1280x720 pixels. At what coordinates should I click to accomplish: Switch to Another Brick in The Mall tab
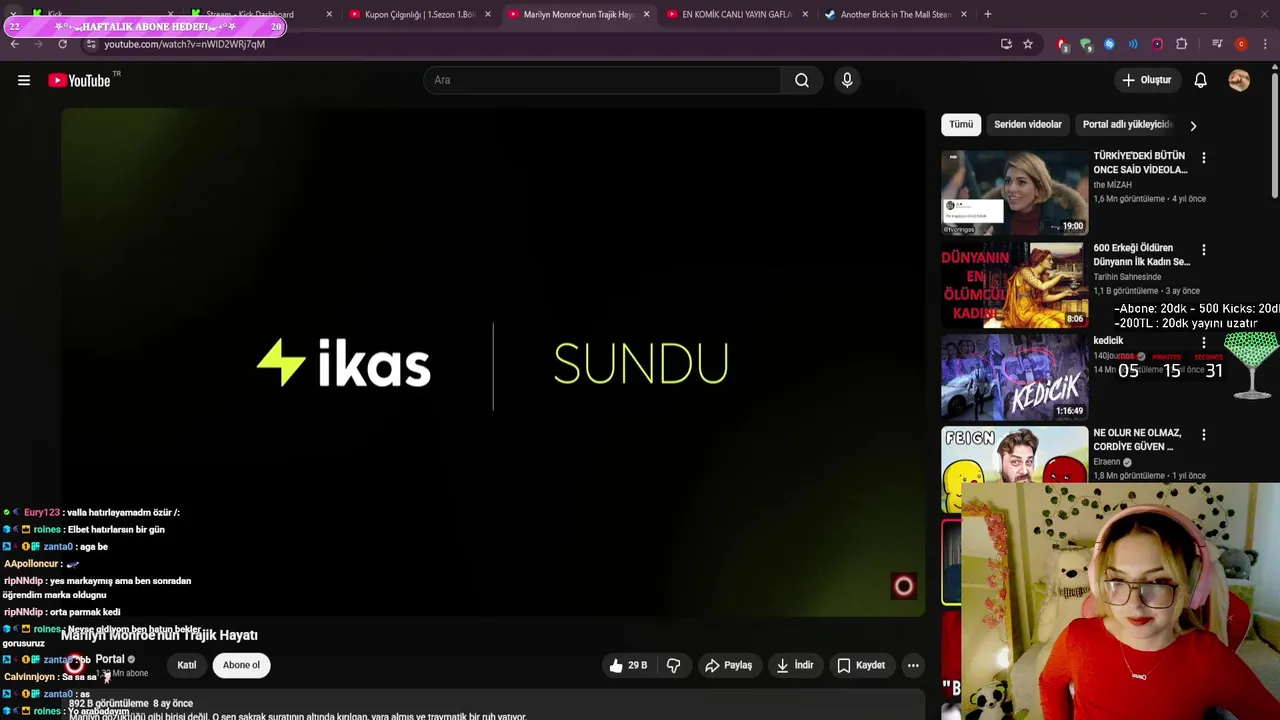(895, 14)
